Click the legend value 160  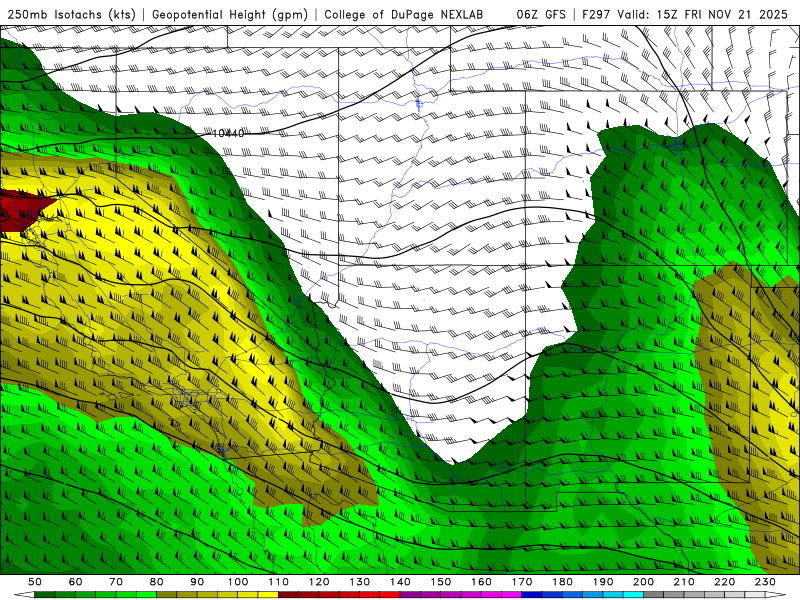click(x=481, y=582)
